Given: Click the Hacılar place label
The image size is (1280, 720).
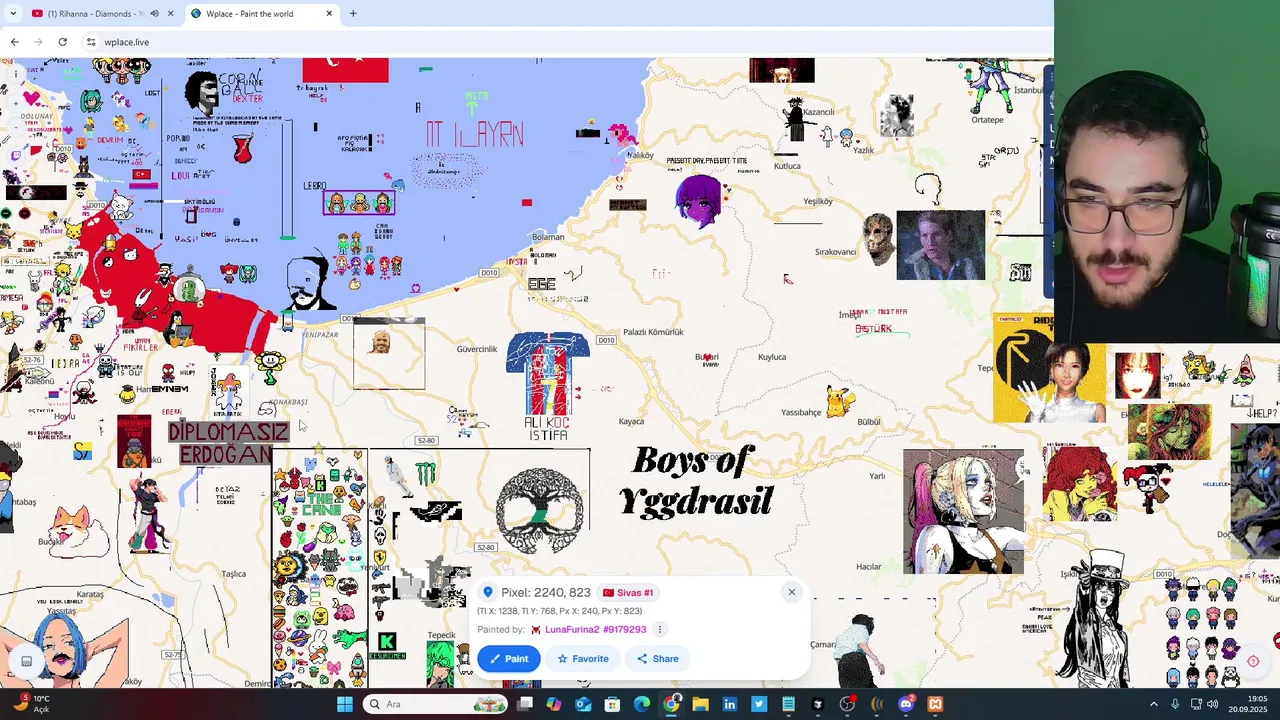Looking at the screenshot, I should tap(869, 567).
